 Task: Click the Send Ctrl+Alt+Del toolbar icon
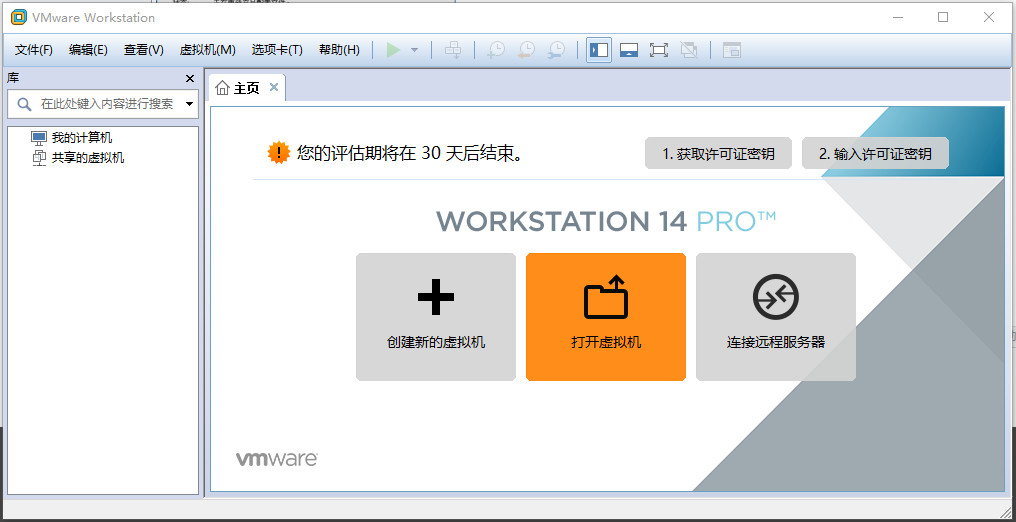tap(453, 50)
